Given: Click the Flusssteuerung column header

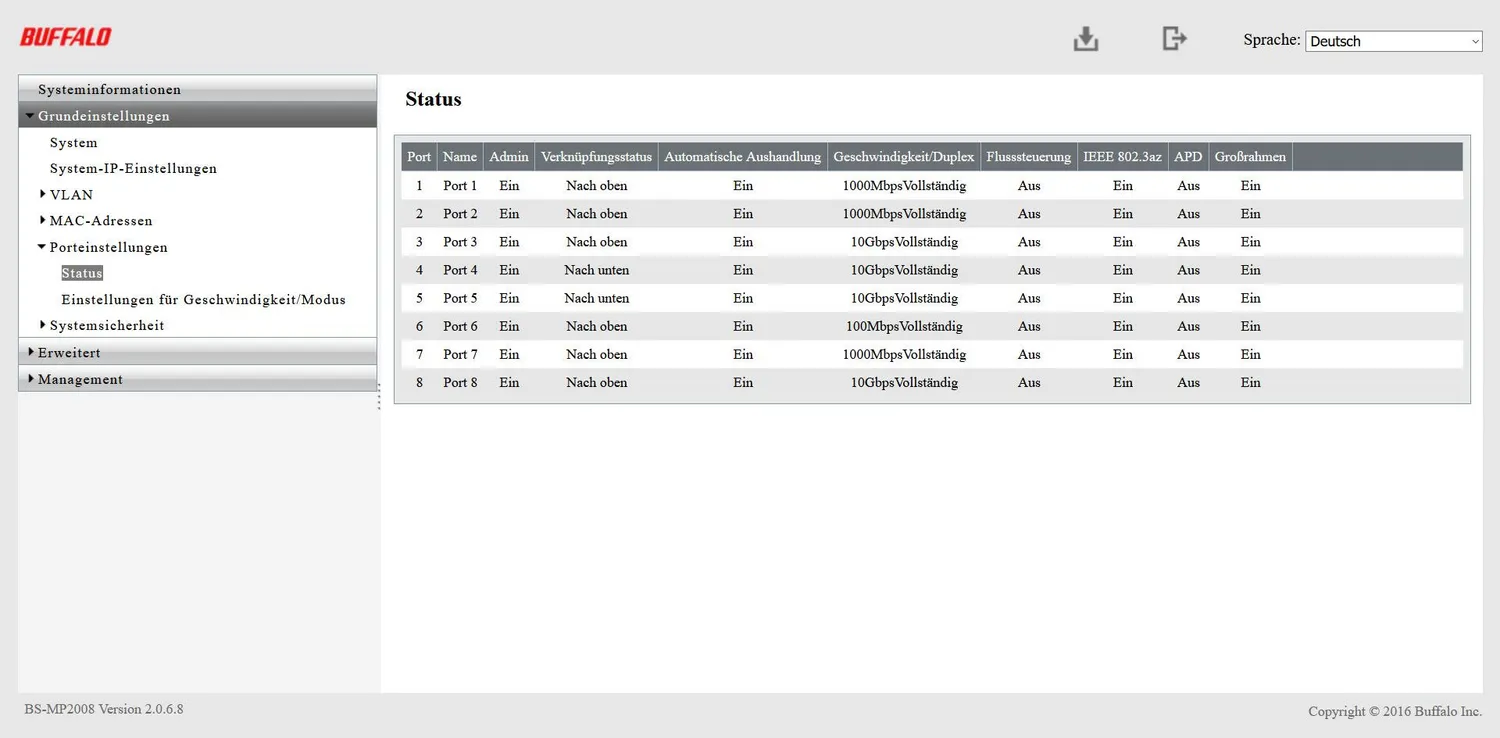Looking at the screenshot, I should point(1029,157).
